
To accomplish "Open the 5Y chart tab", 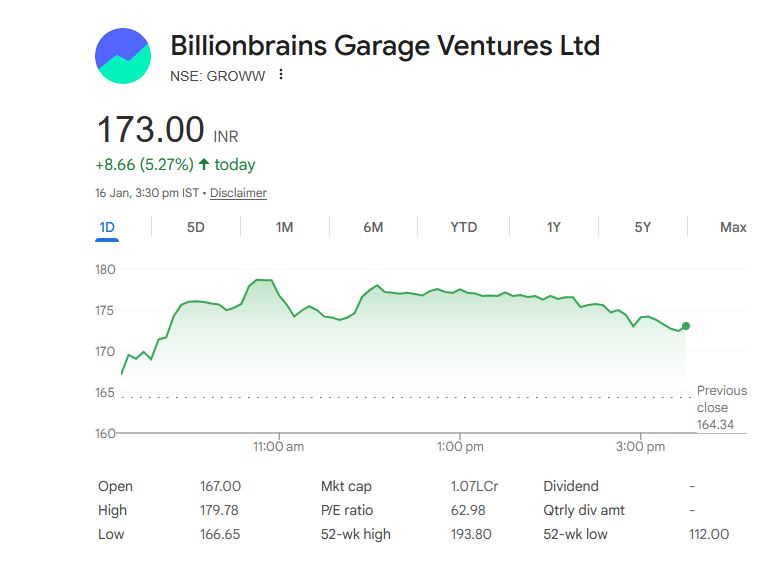I will (x=642, y=227).
